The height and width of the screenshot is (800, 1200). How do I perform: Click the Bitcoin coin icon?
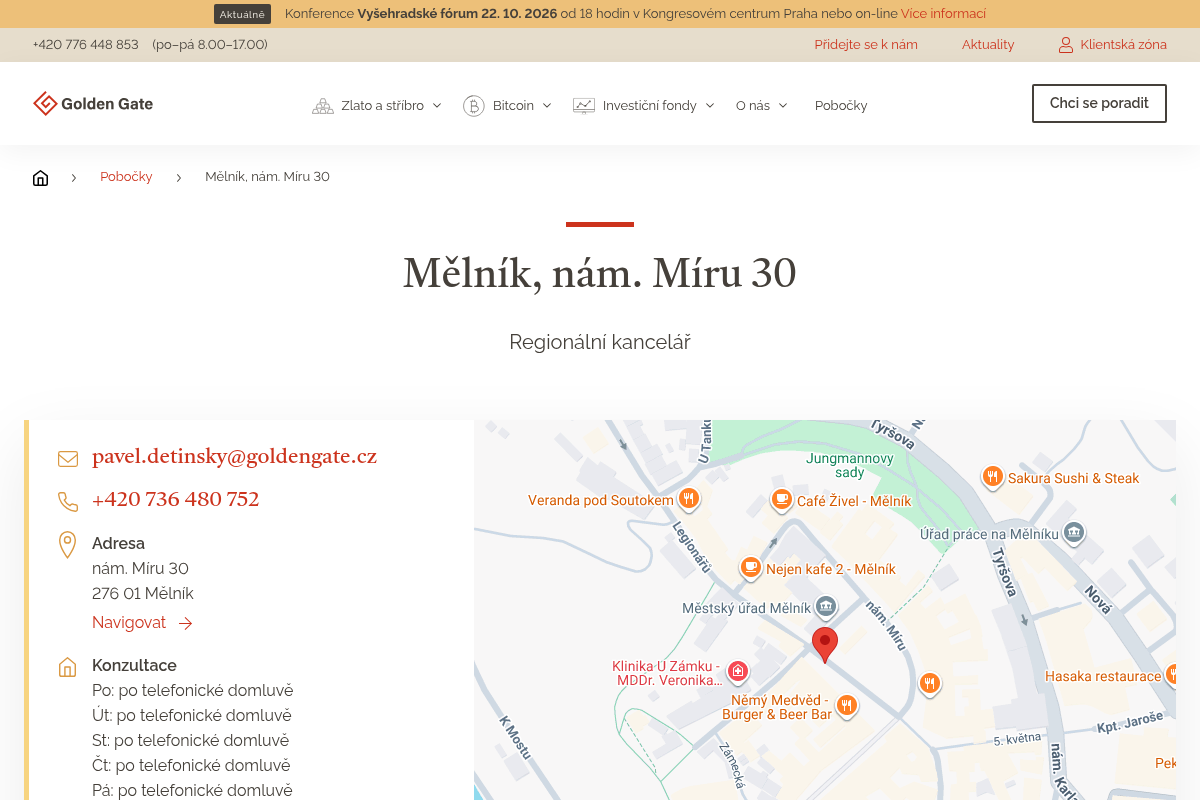pyautogui.click(x=473, y=105)
